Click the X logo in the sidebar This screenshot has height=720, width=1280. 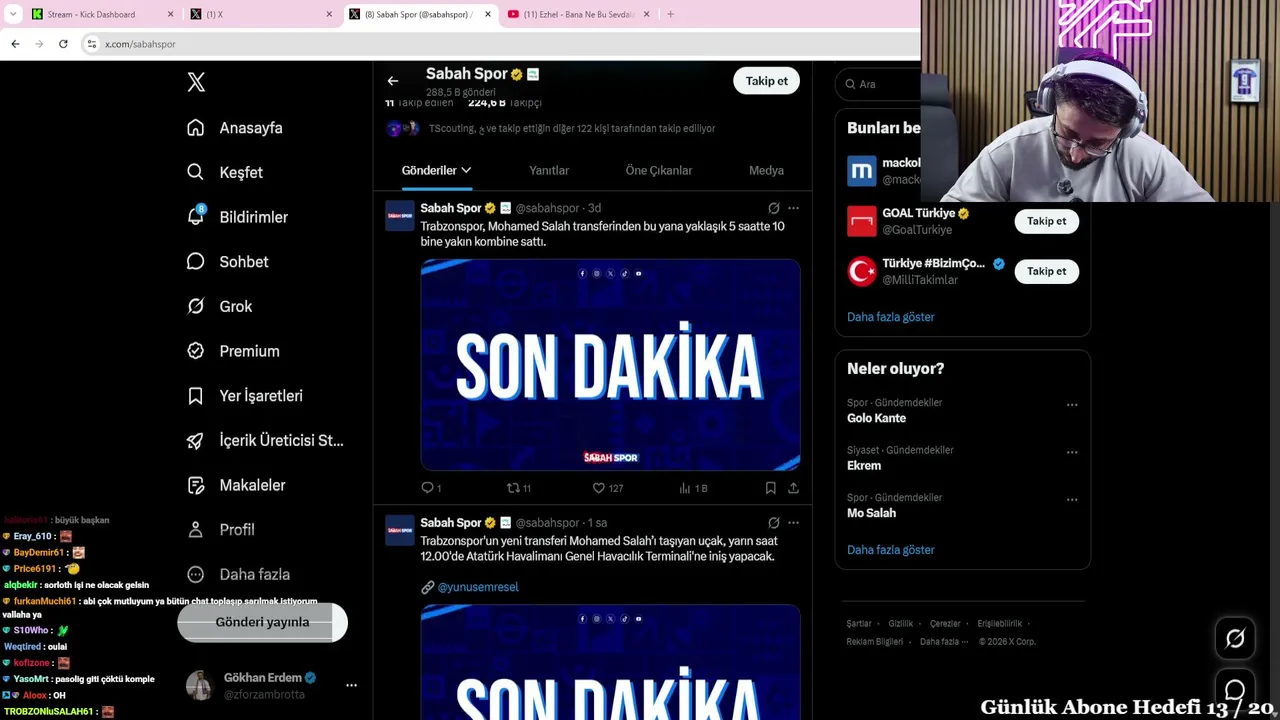click(x=196, y=83)
